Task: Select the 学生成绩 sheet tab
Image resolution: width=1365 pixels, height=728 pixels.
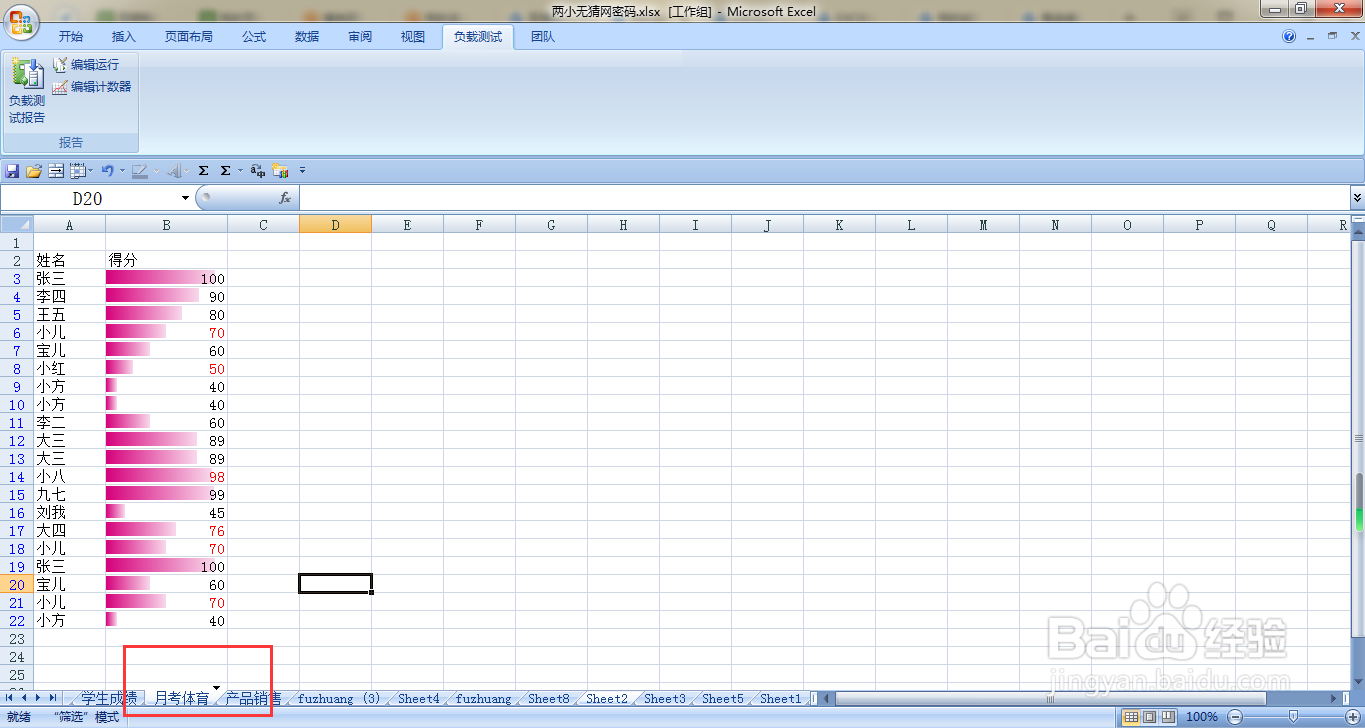Action: coord(109,699)
